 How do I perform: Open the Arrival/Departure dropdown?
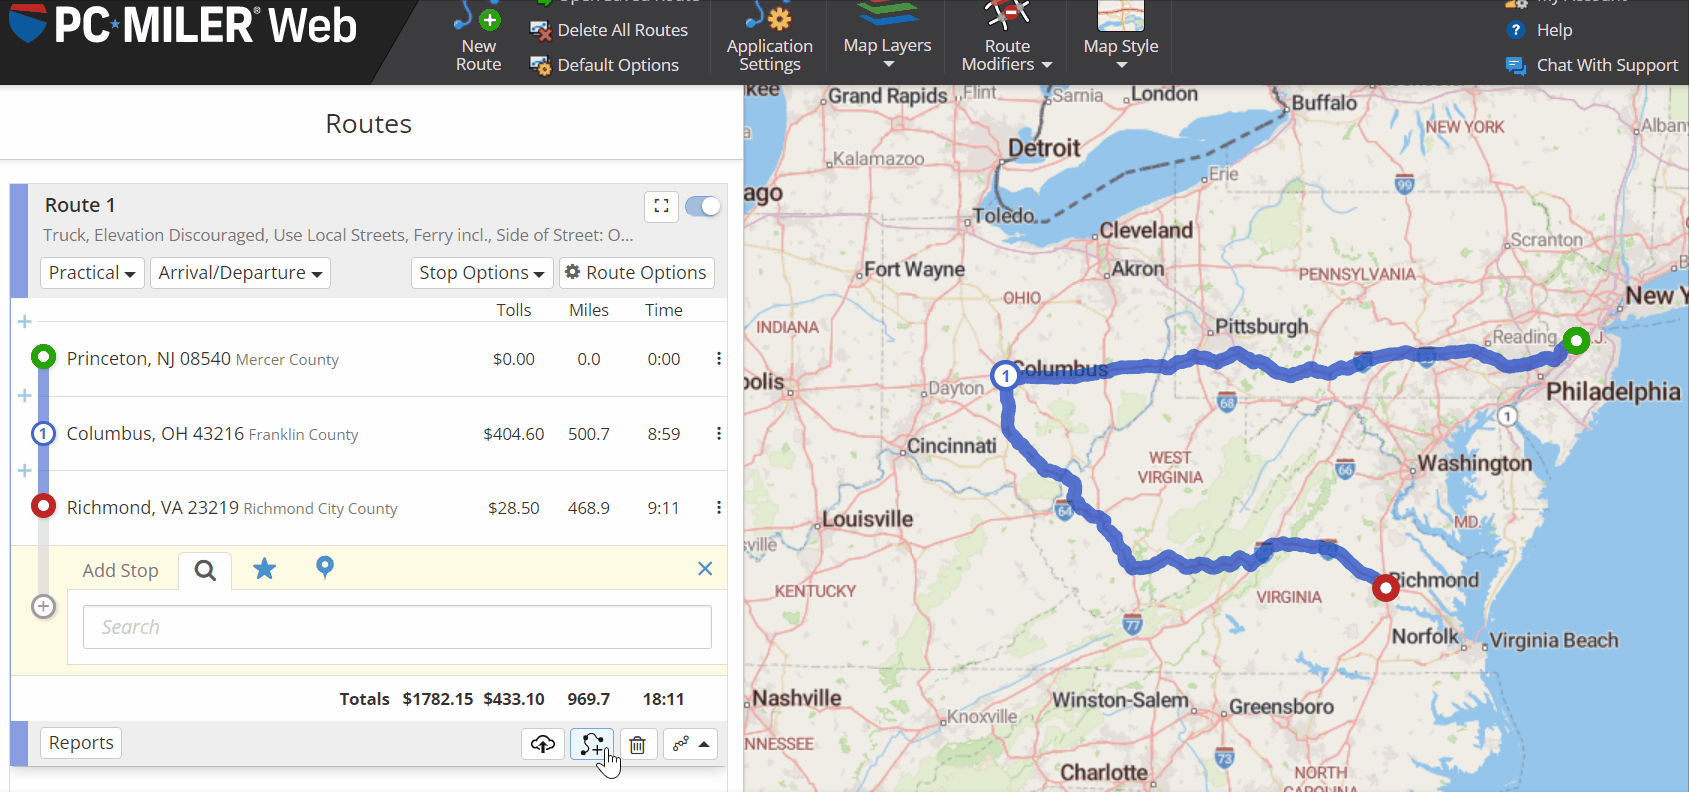tap(240, 273)
